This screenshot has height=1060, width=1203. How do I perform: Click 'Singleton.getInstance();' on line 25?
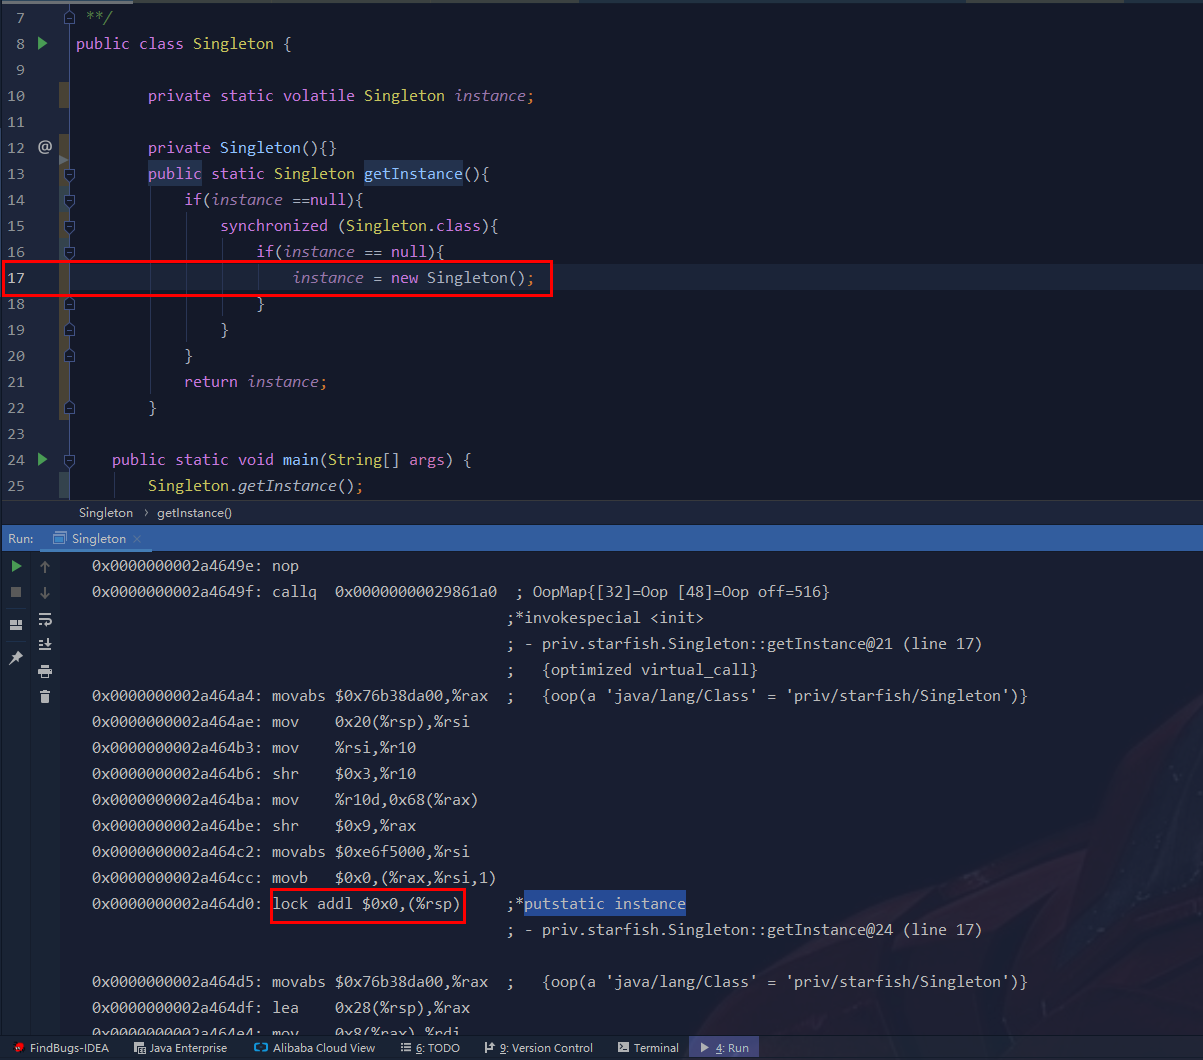[256, 486]
